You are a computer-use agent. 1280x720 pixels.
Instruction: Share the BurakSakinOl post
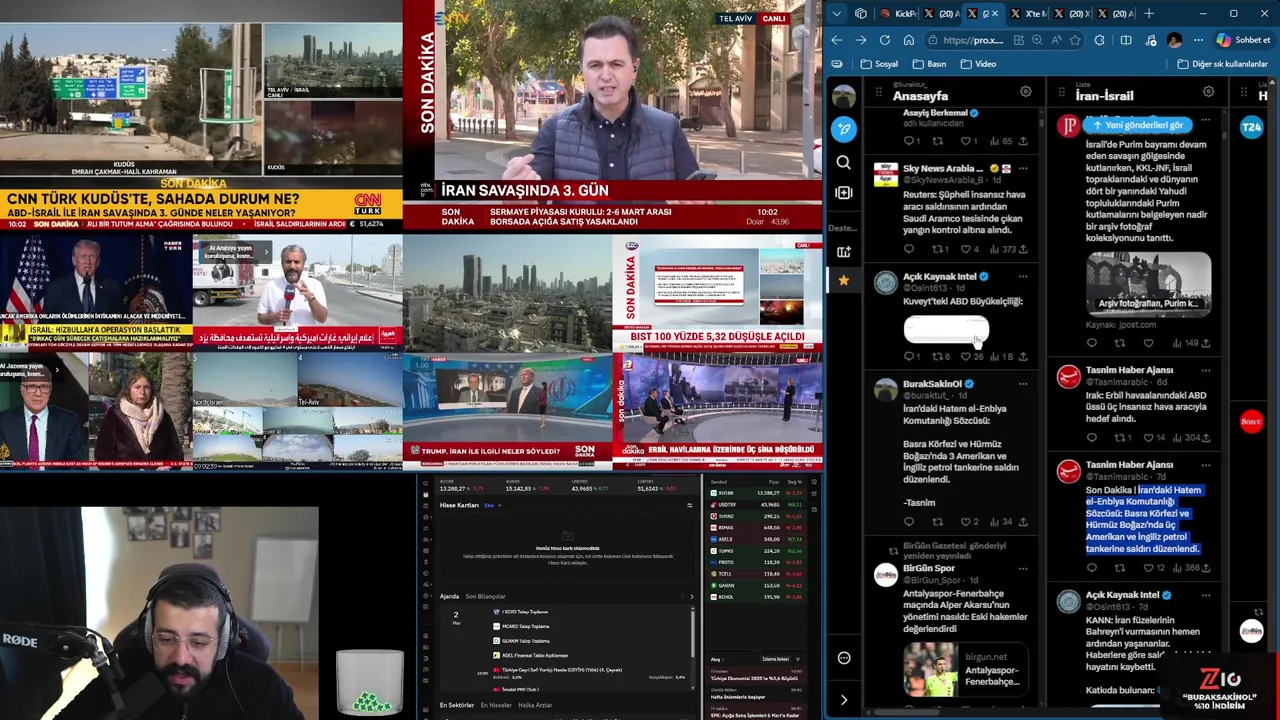[1022, 521]
